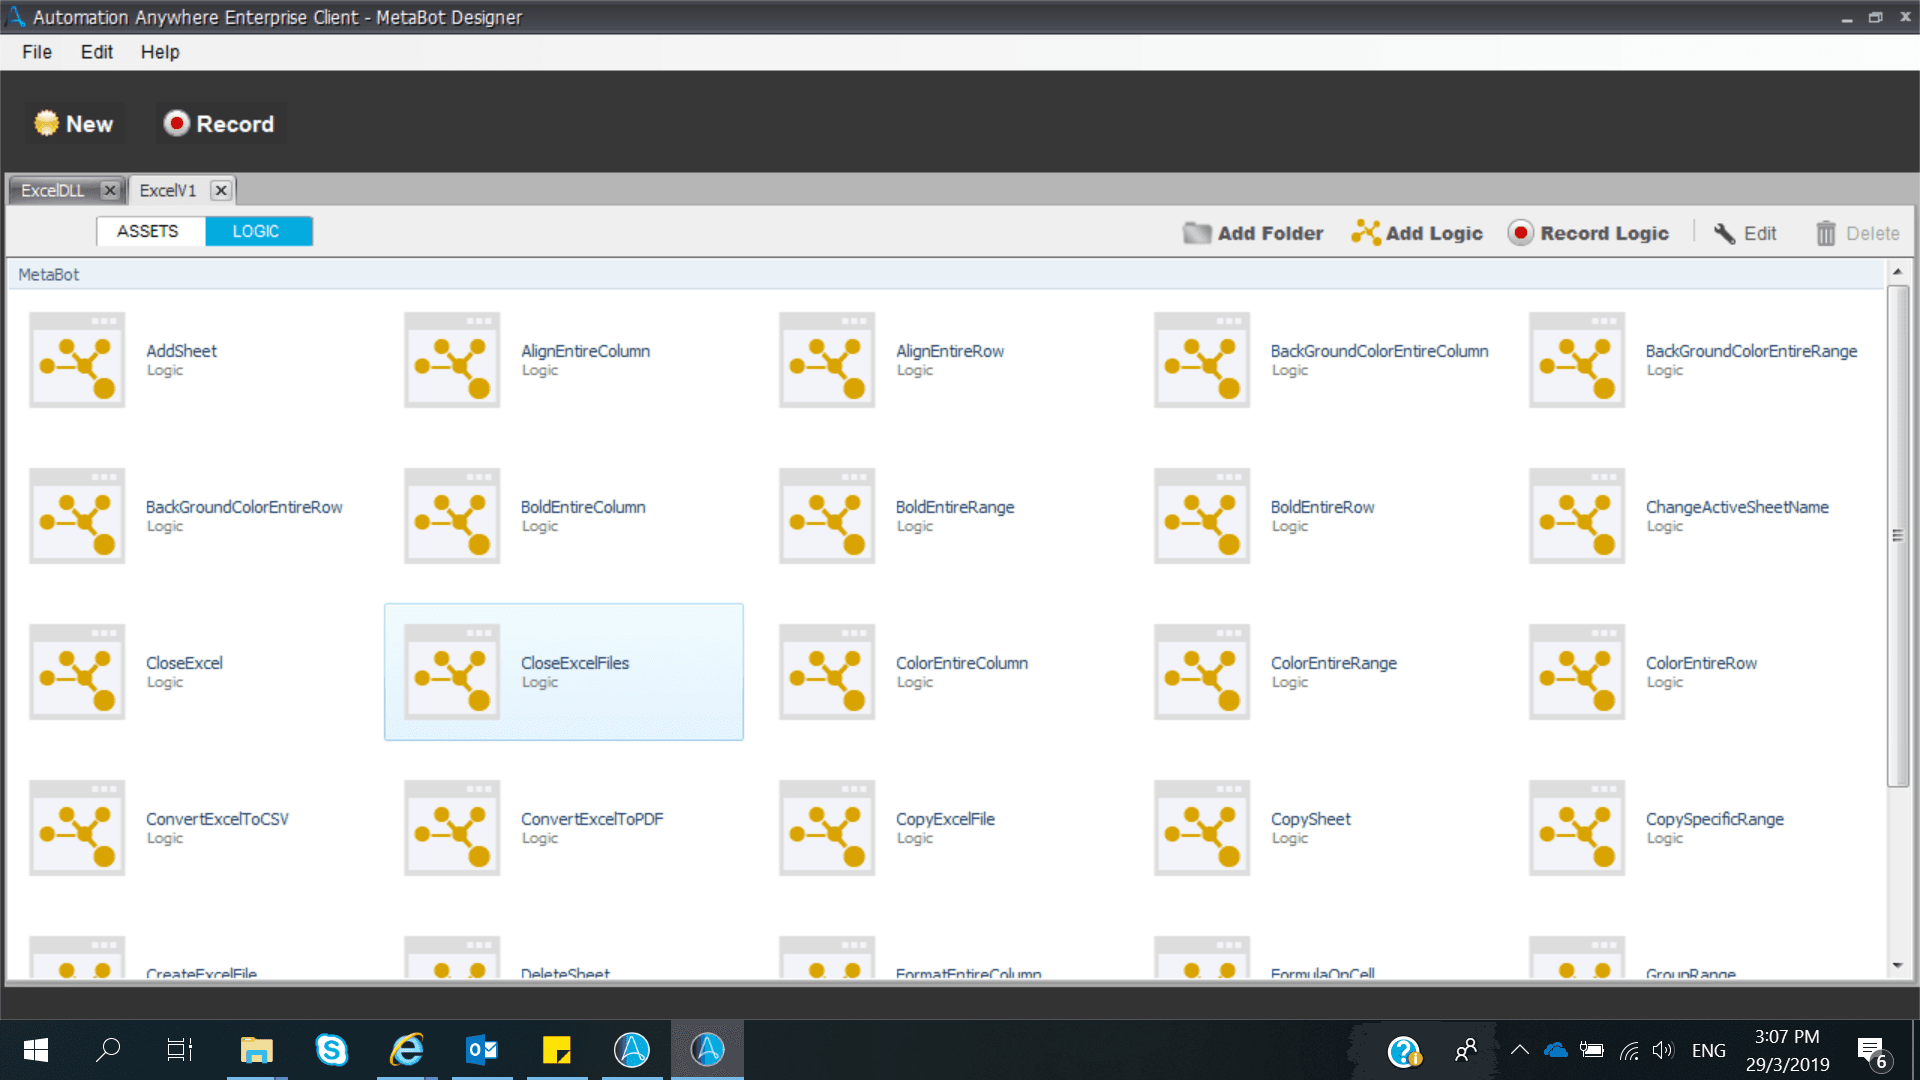Open the Help menu
1920x1080 pixels.
pyautogui.click(x=160, y=52)
